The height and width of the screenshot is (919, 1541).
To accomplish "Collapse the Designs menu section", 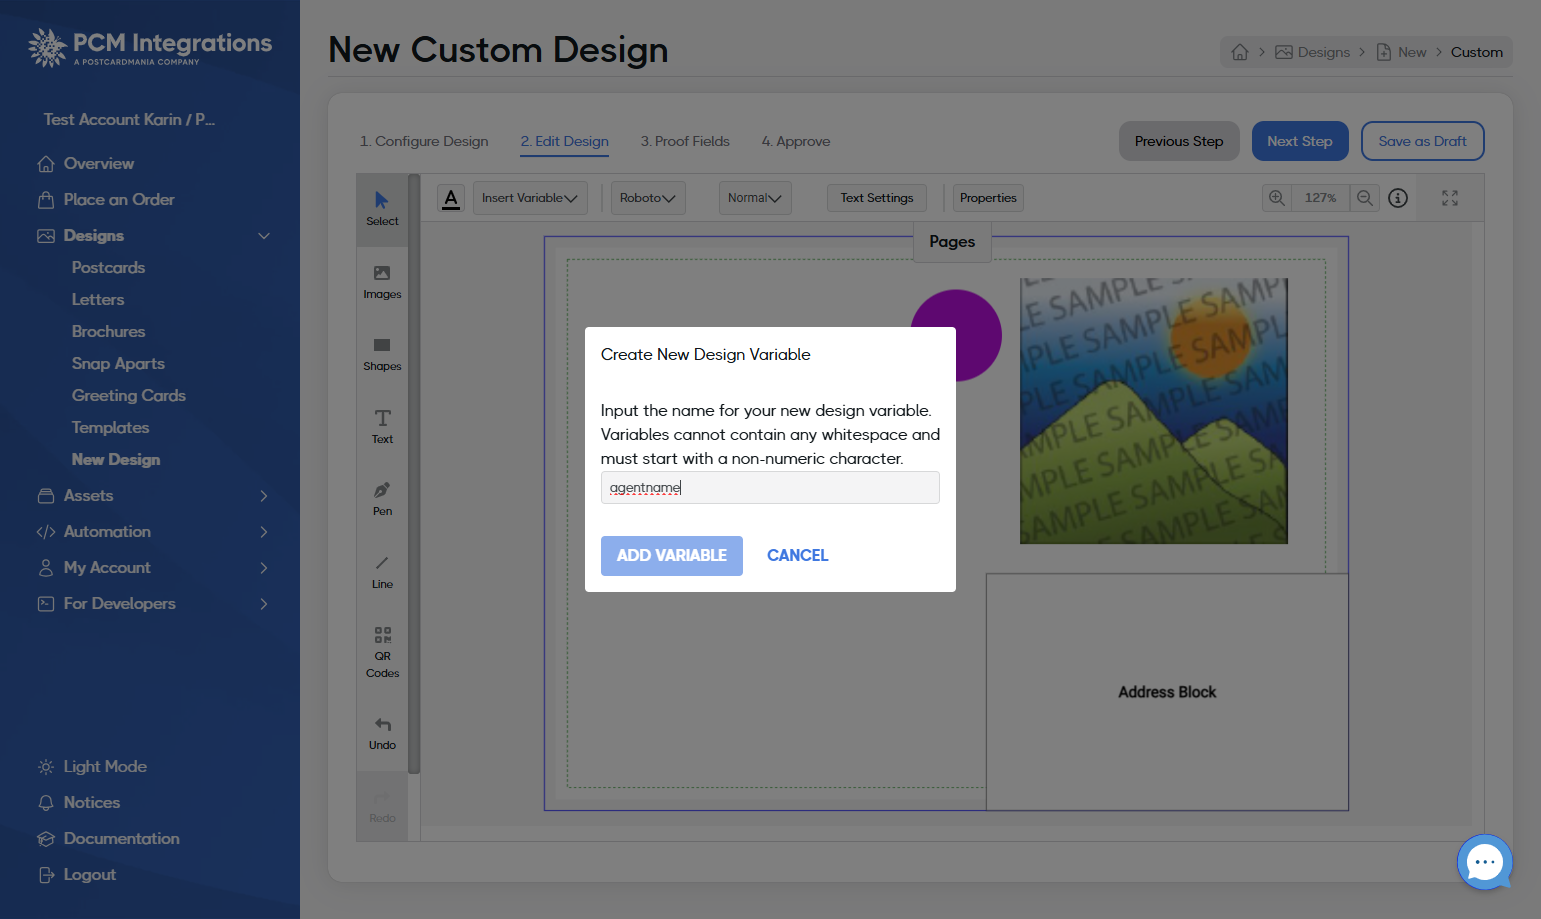I will (264, 236).
